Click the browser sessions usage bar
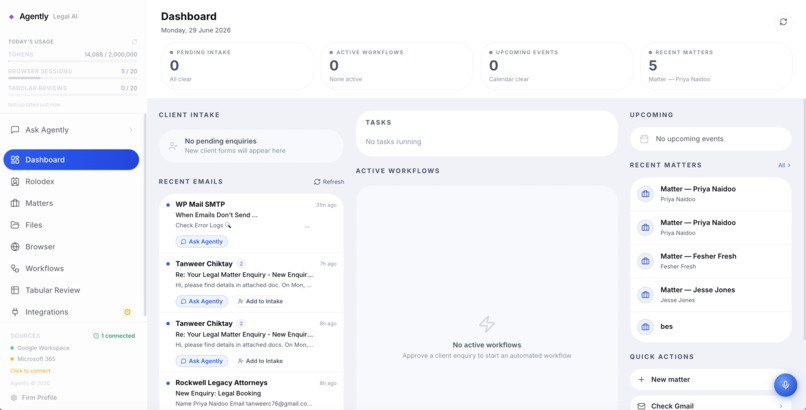This screenshot has width=806, height=410. [x=72, y=78]
